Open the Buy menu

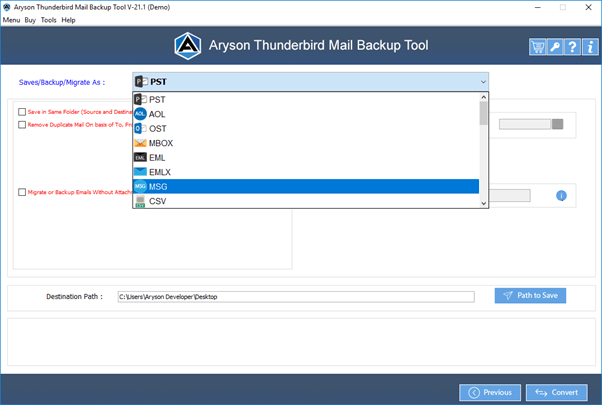click(x=30, y=20)
